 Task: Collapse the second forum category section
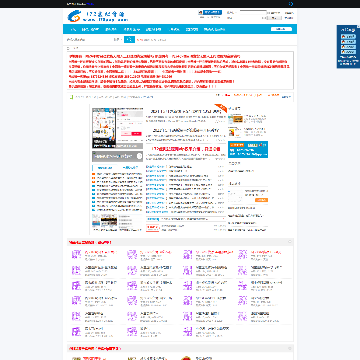[290, 348]
